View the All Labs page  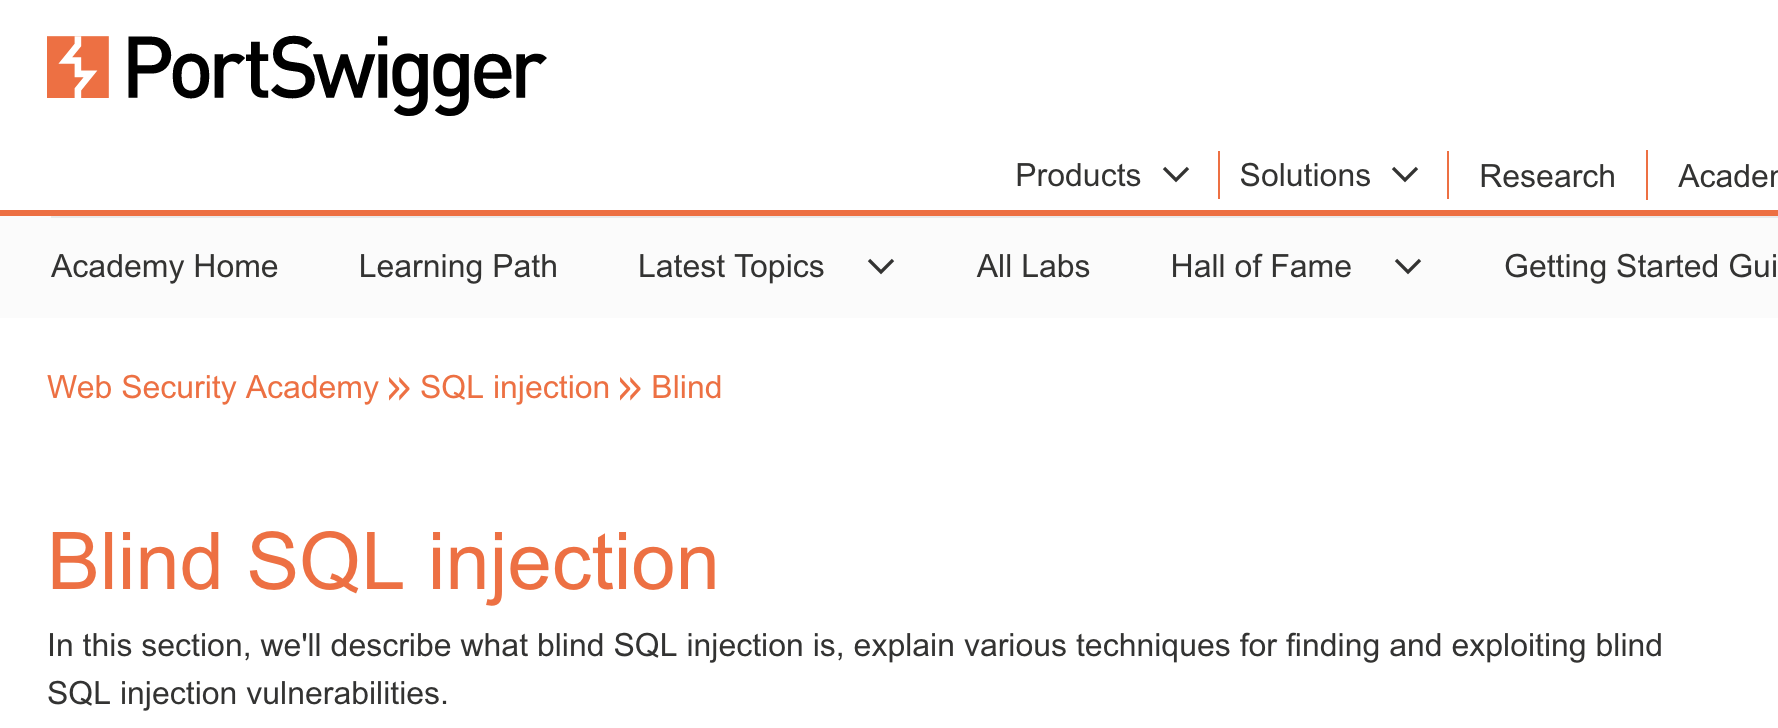(x=1033, y=266)
